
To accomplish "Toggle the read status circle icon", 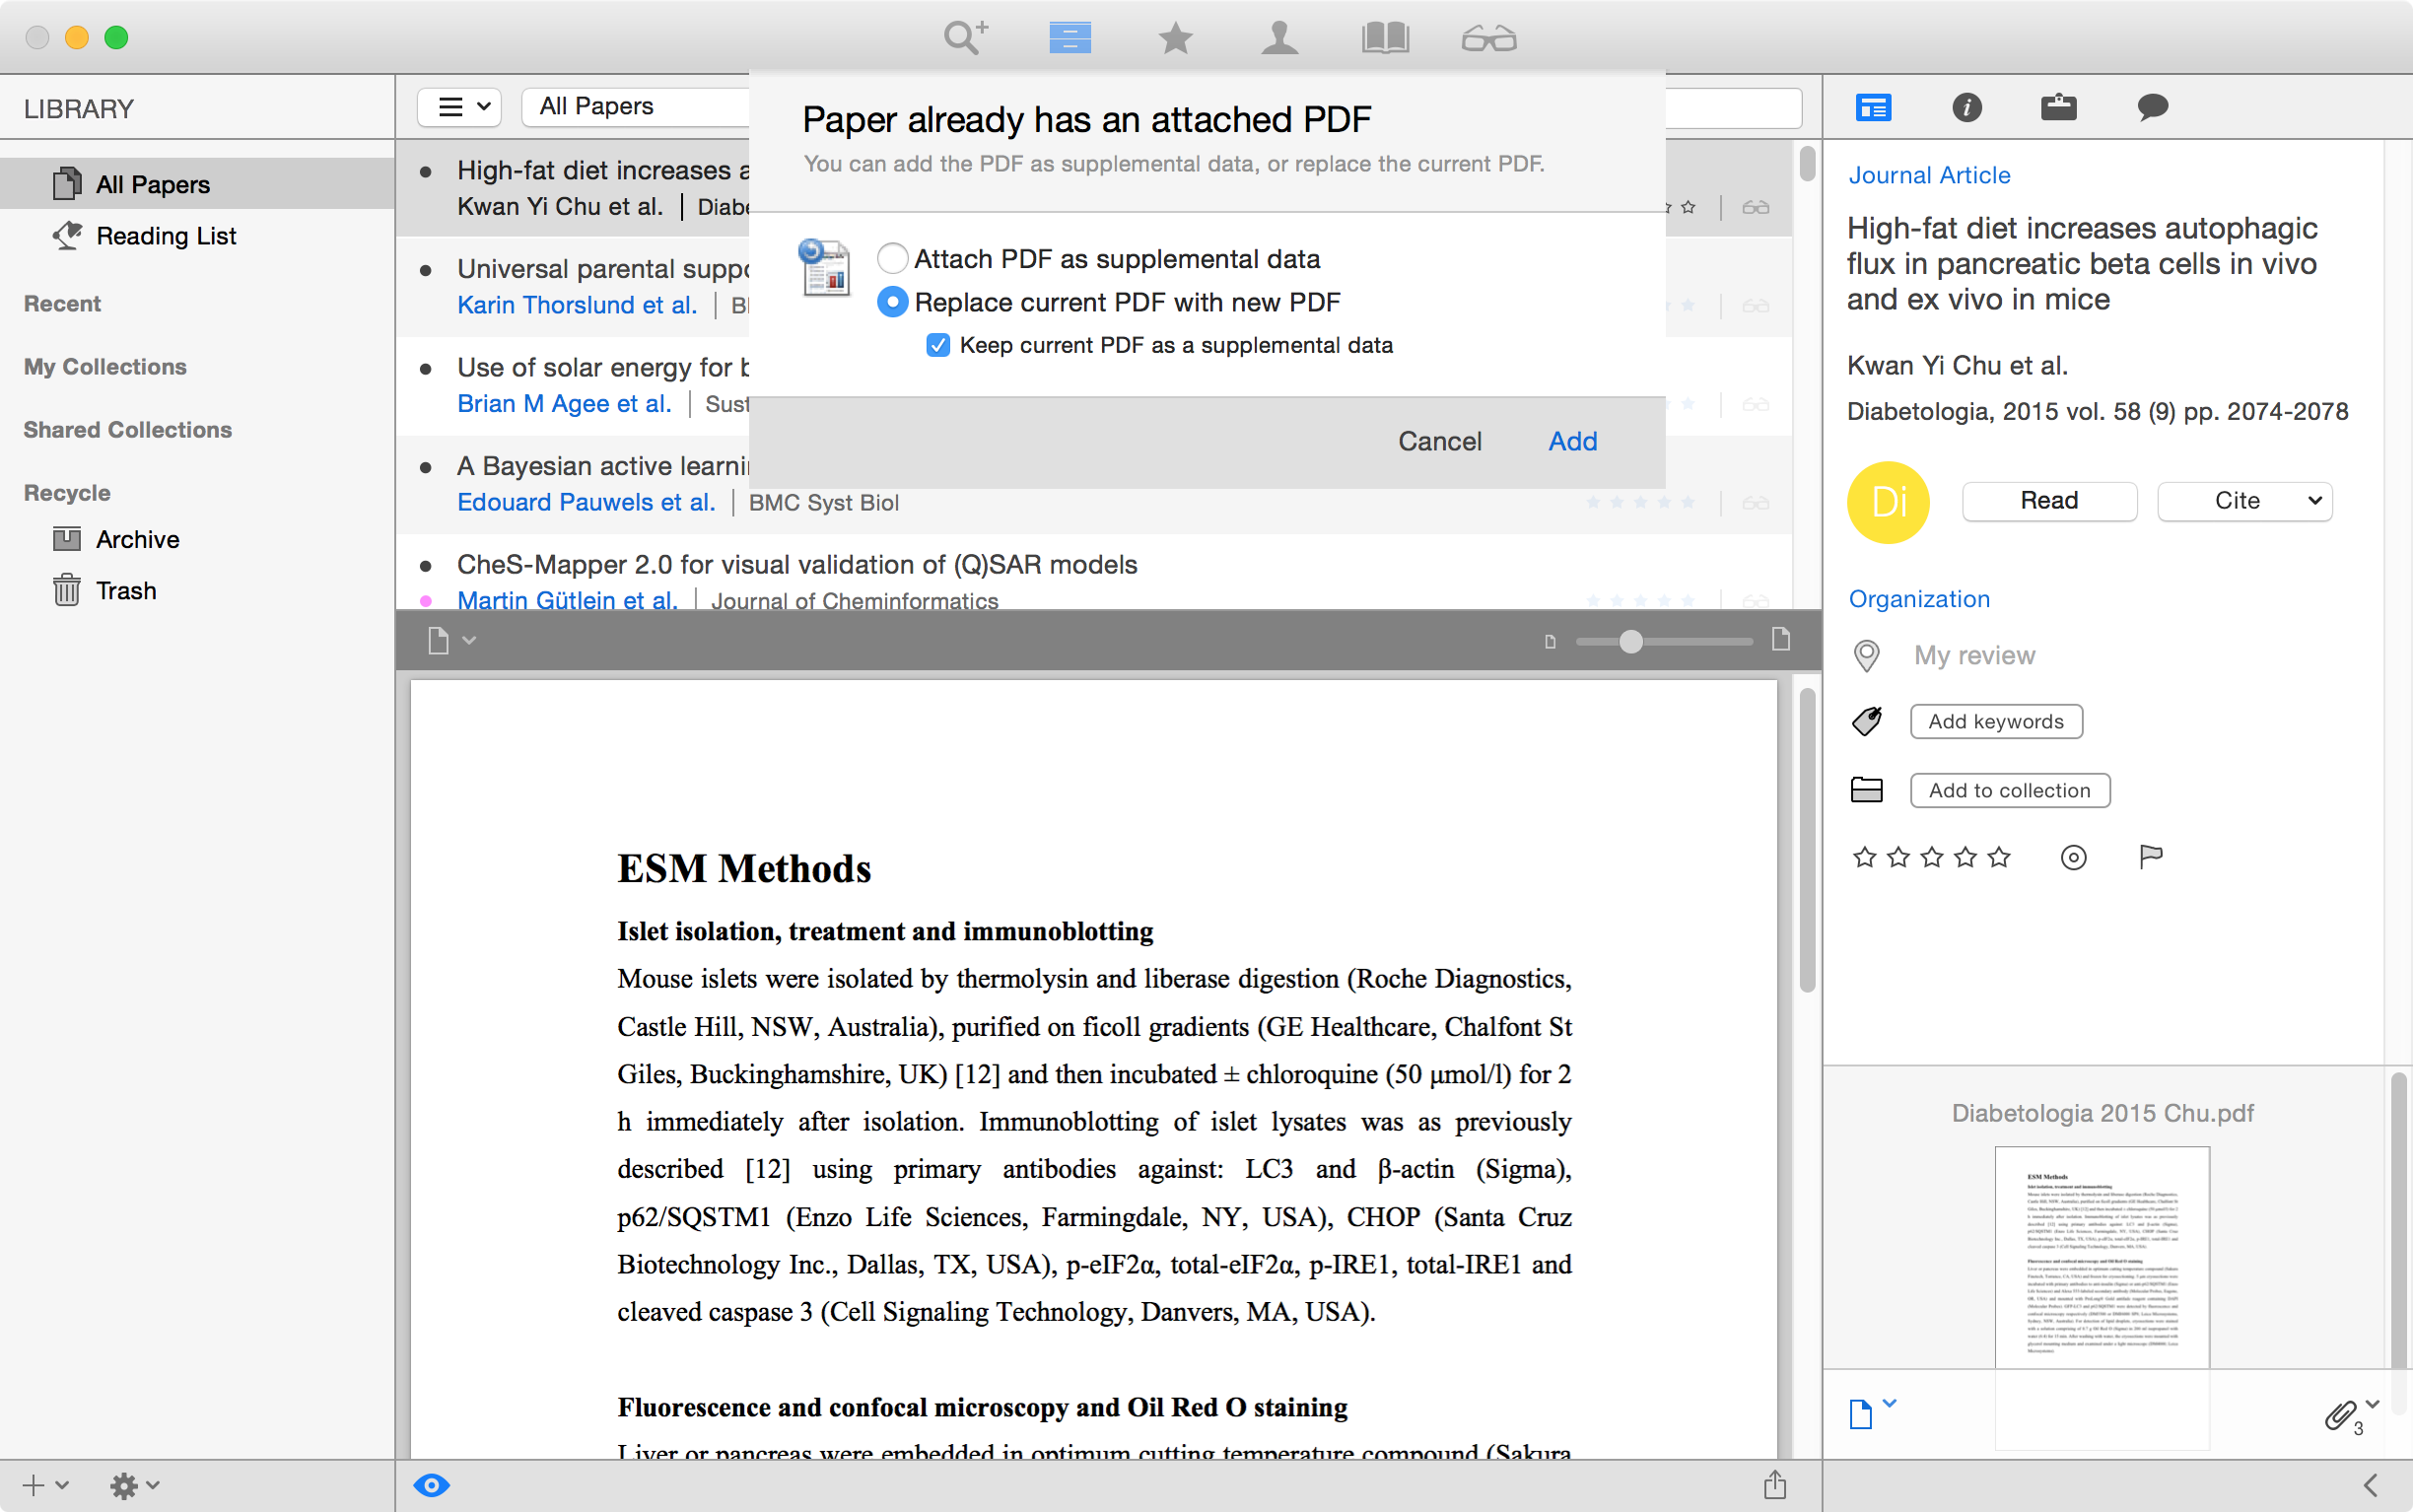I will pos(2073,857).
